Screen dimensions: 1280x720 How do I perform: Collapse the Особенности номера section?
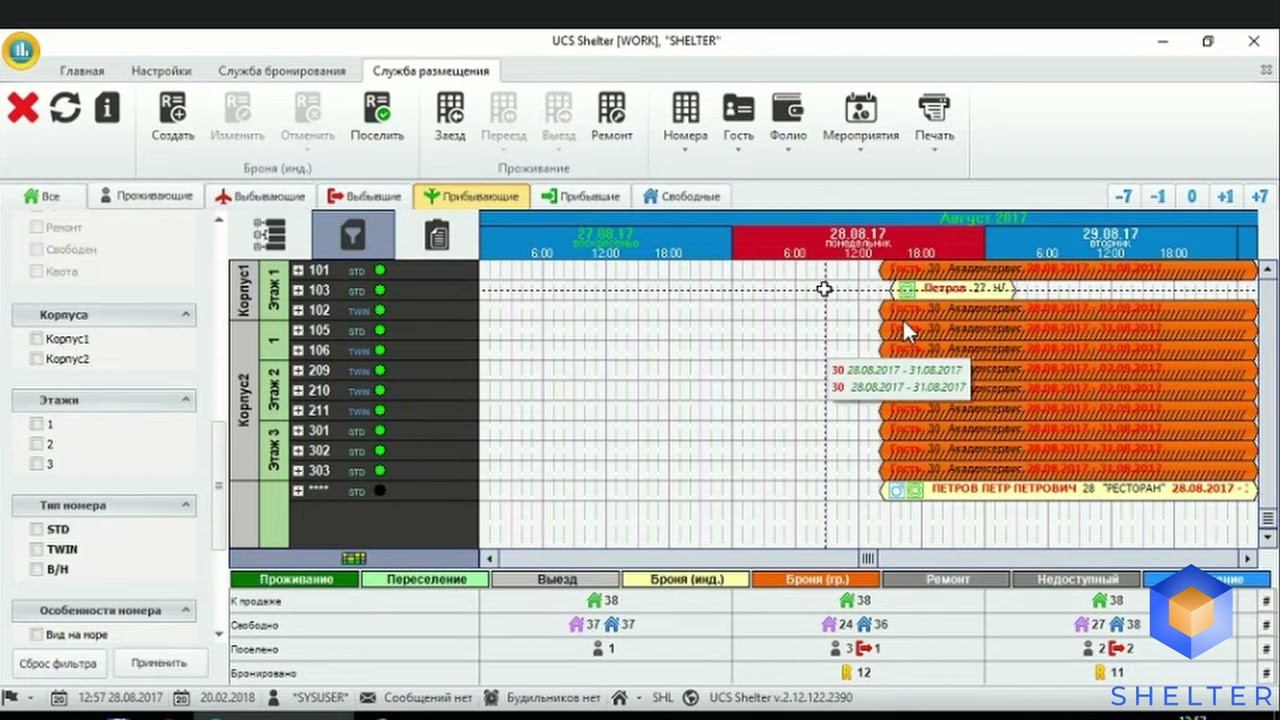point(186,610)
